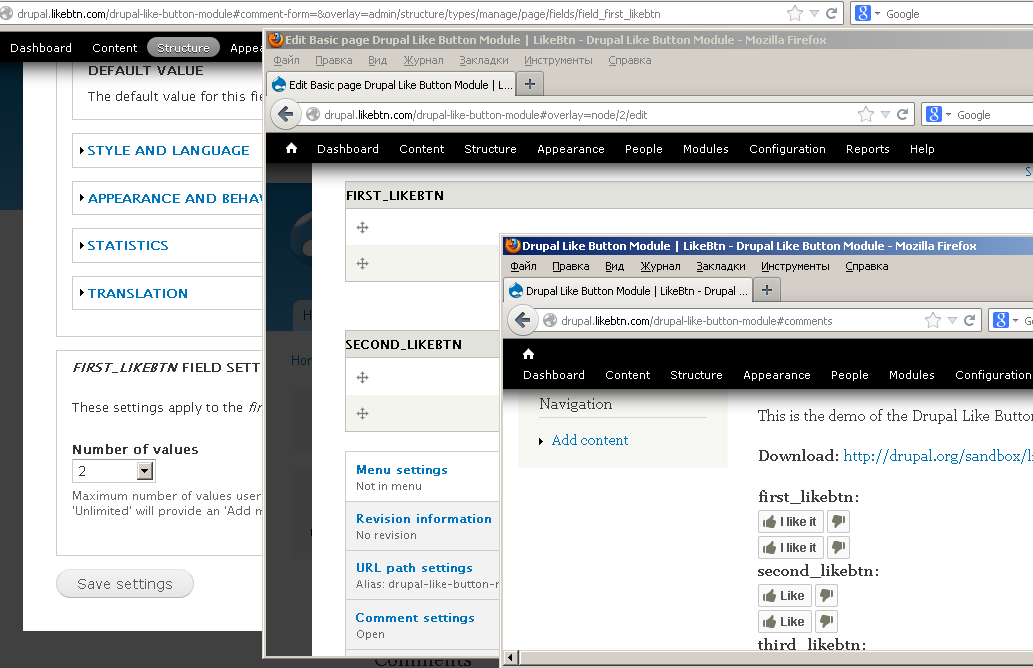
Task: Reload page in back window's address bar
Action: click(831, 13)
